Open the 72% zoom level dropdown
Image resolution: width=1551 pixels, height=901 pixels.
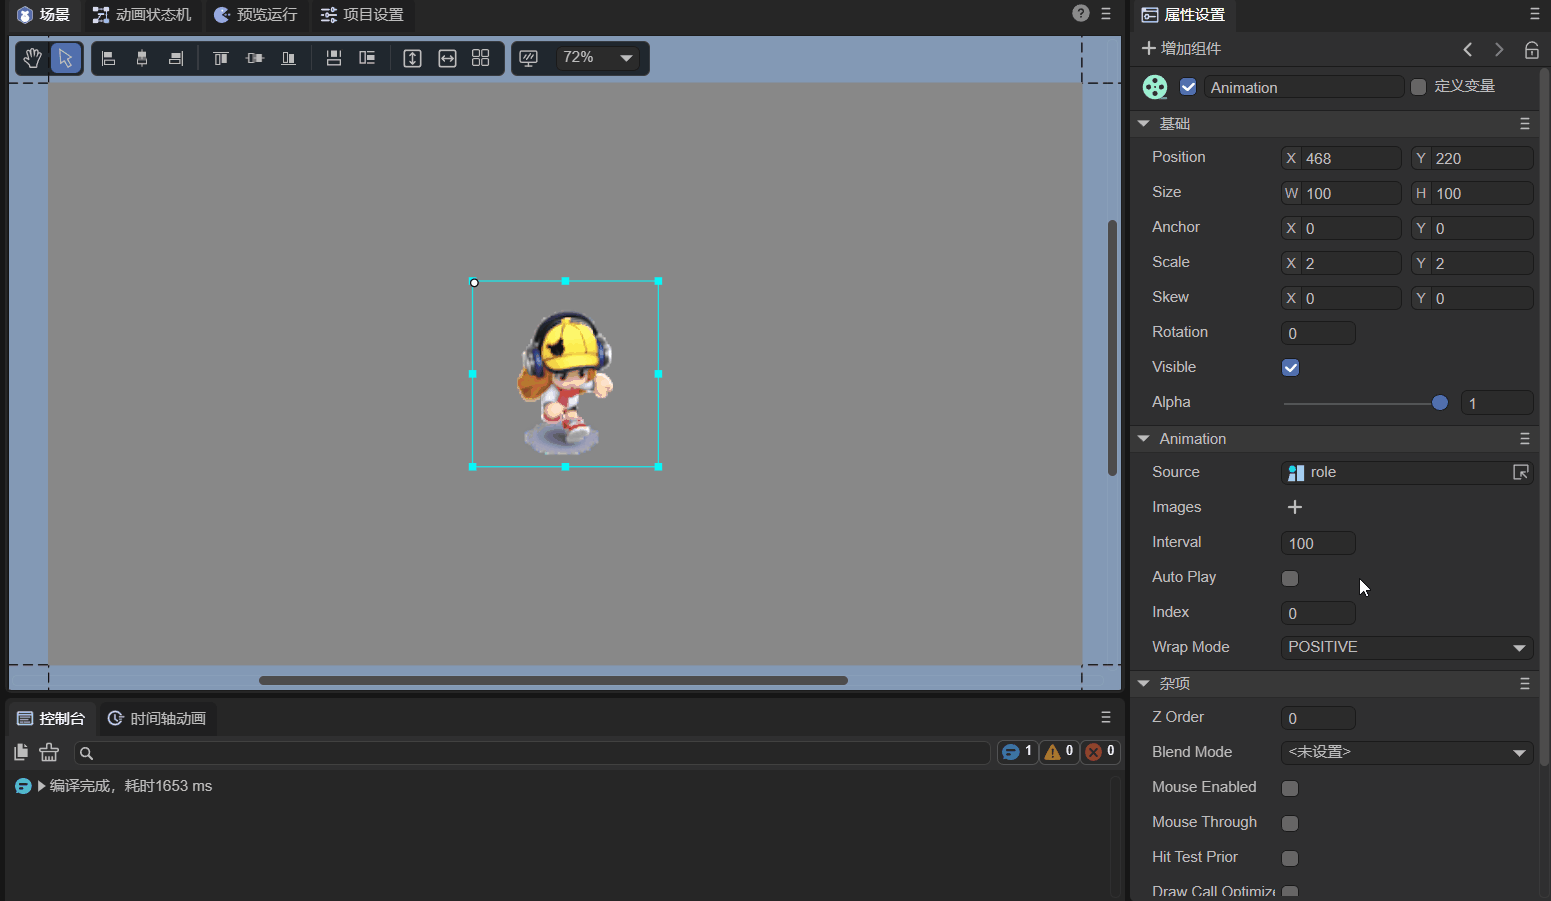[597, 58]
